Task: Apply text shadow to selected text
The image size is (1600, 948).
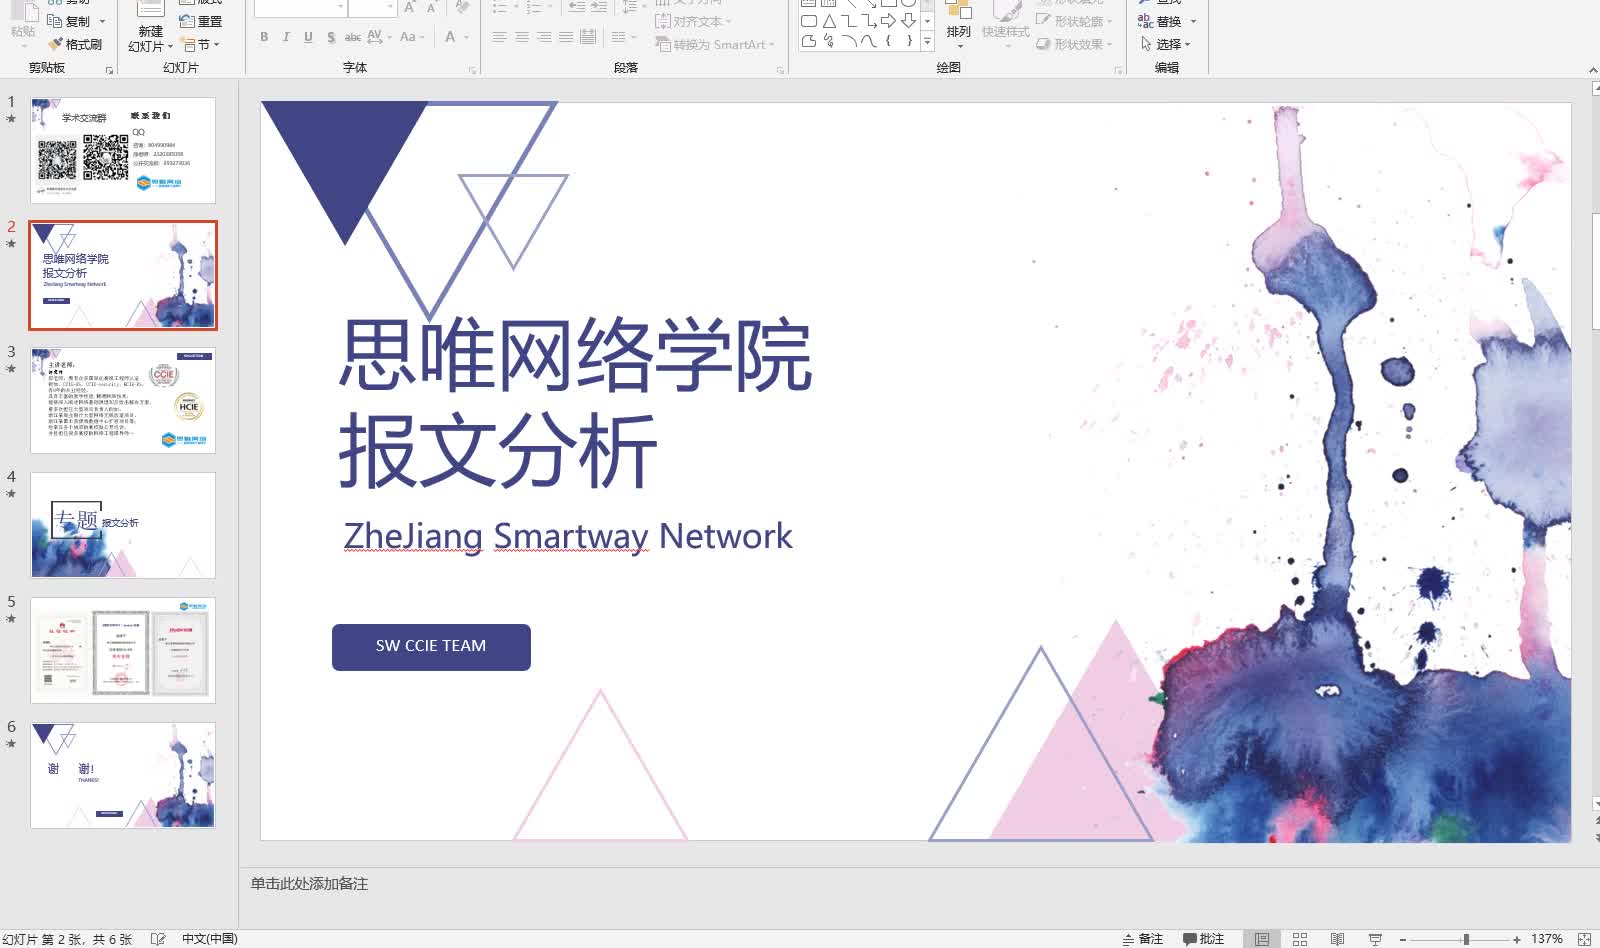Action: click(x=330, y=37)
